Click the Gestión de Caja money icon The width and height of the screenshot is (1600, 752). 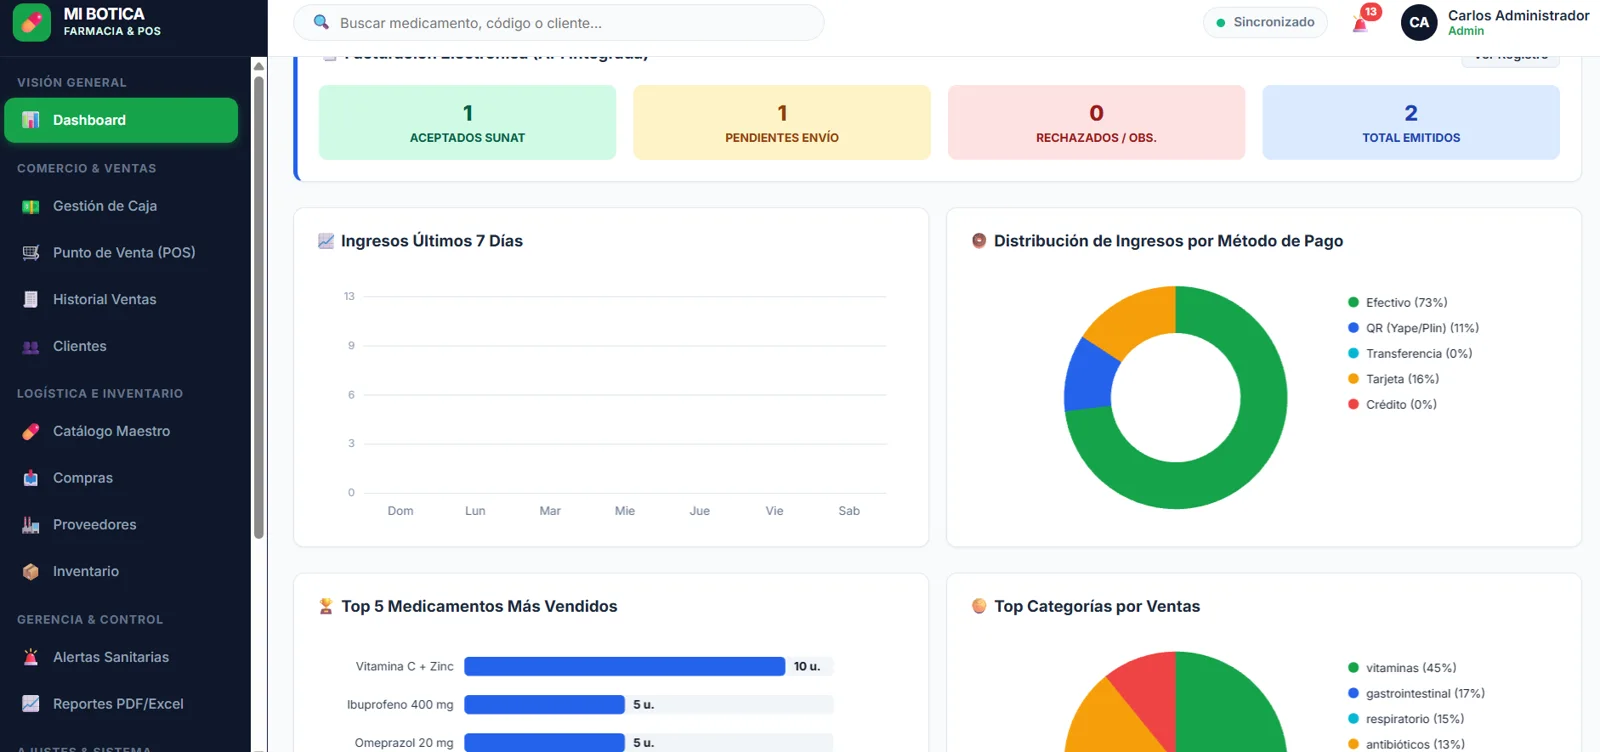[x=31, y=206]
